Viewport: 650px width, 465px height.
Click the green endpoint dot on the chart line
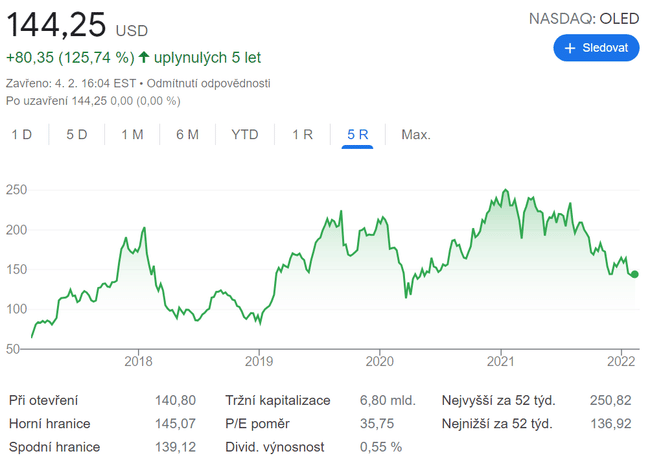coord(634,275)
